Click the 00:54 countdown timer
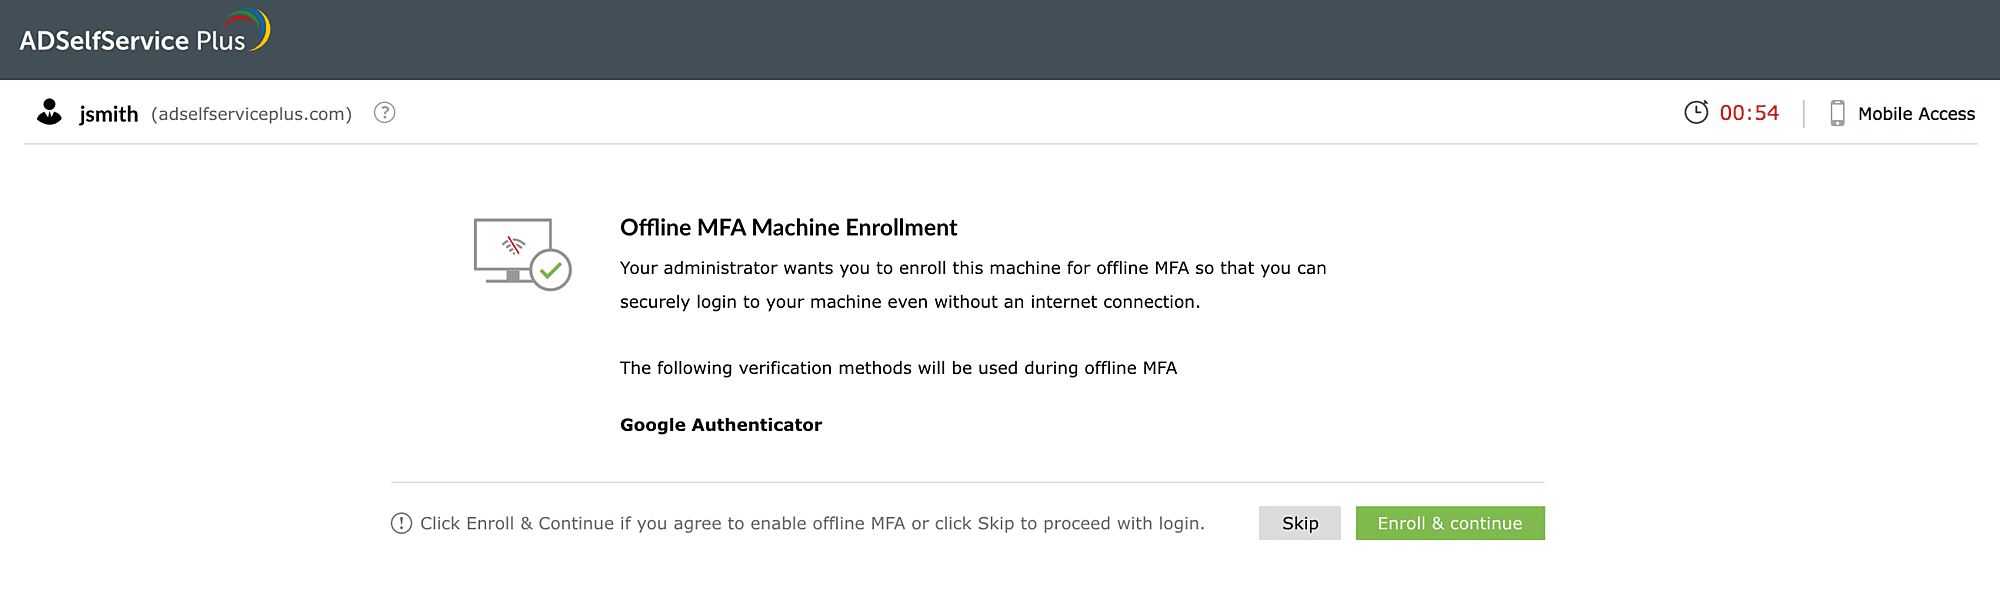 [1749, 113]
